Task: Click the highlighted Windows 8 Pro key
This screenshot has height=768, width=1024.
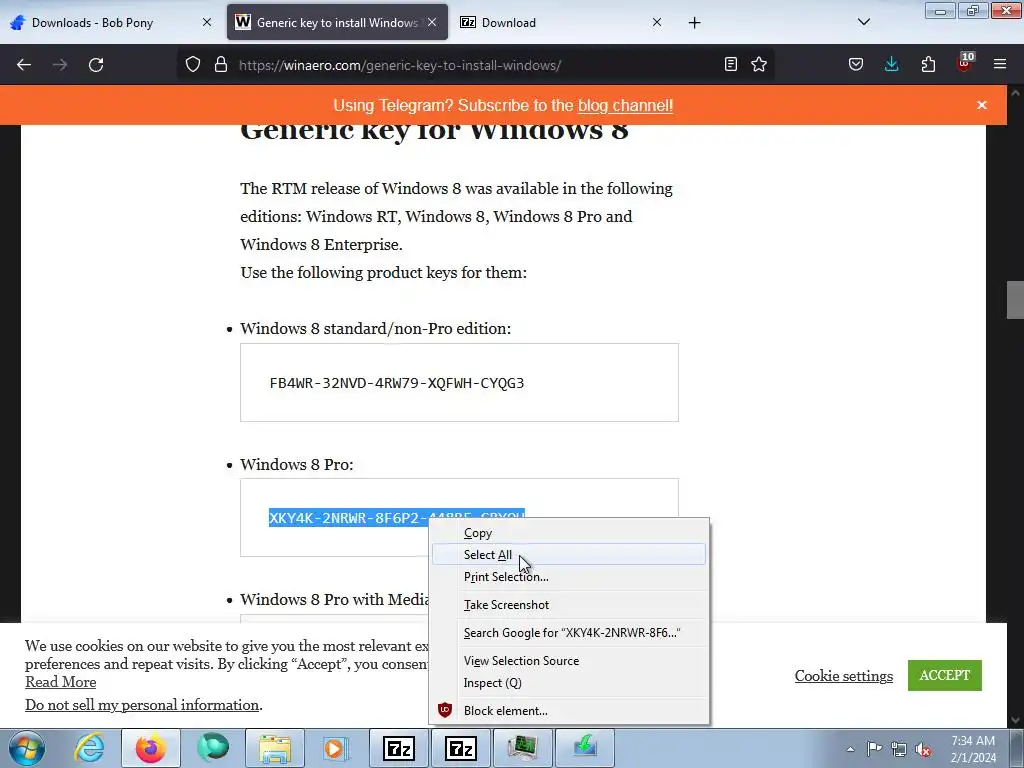Action: pos(349,518)
